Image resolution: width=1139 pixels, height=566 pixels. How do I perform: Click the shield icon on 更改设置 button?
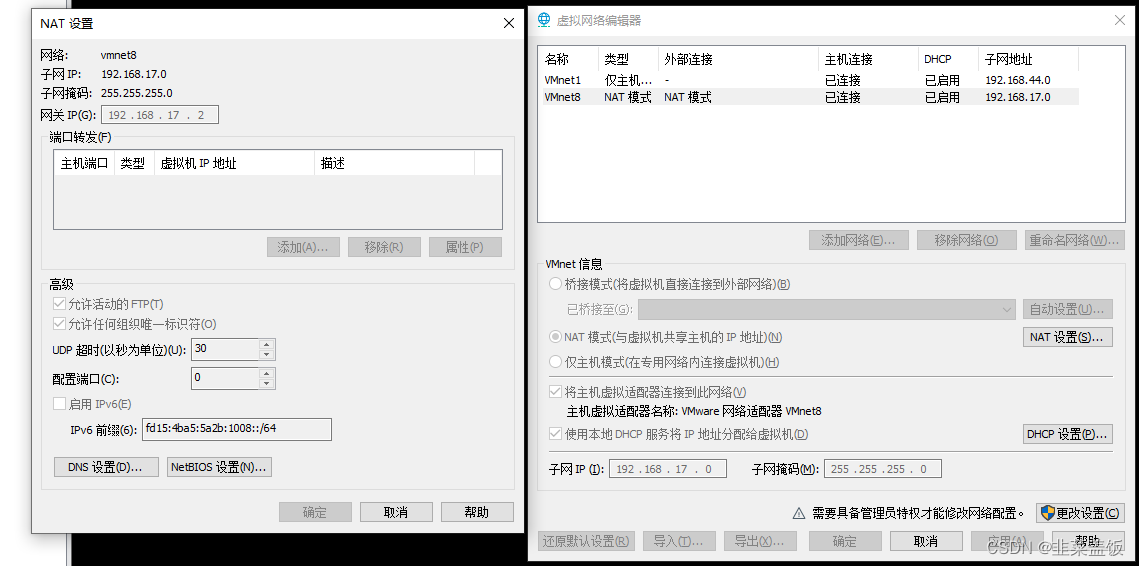click(1047, 512)
